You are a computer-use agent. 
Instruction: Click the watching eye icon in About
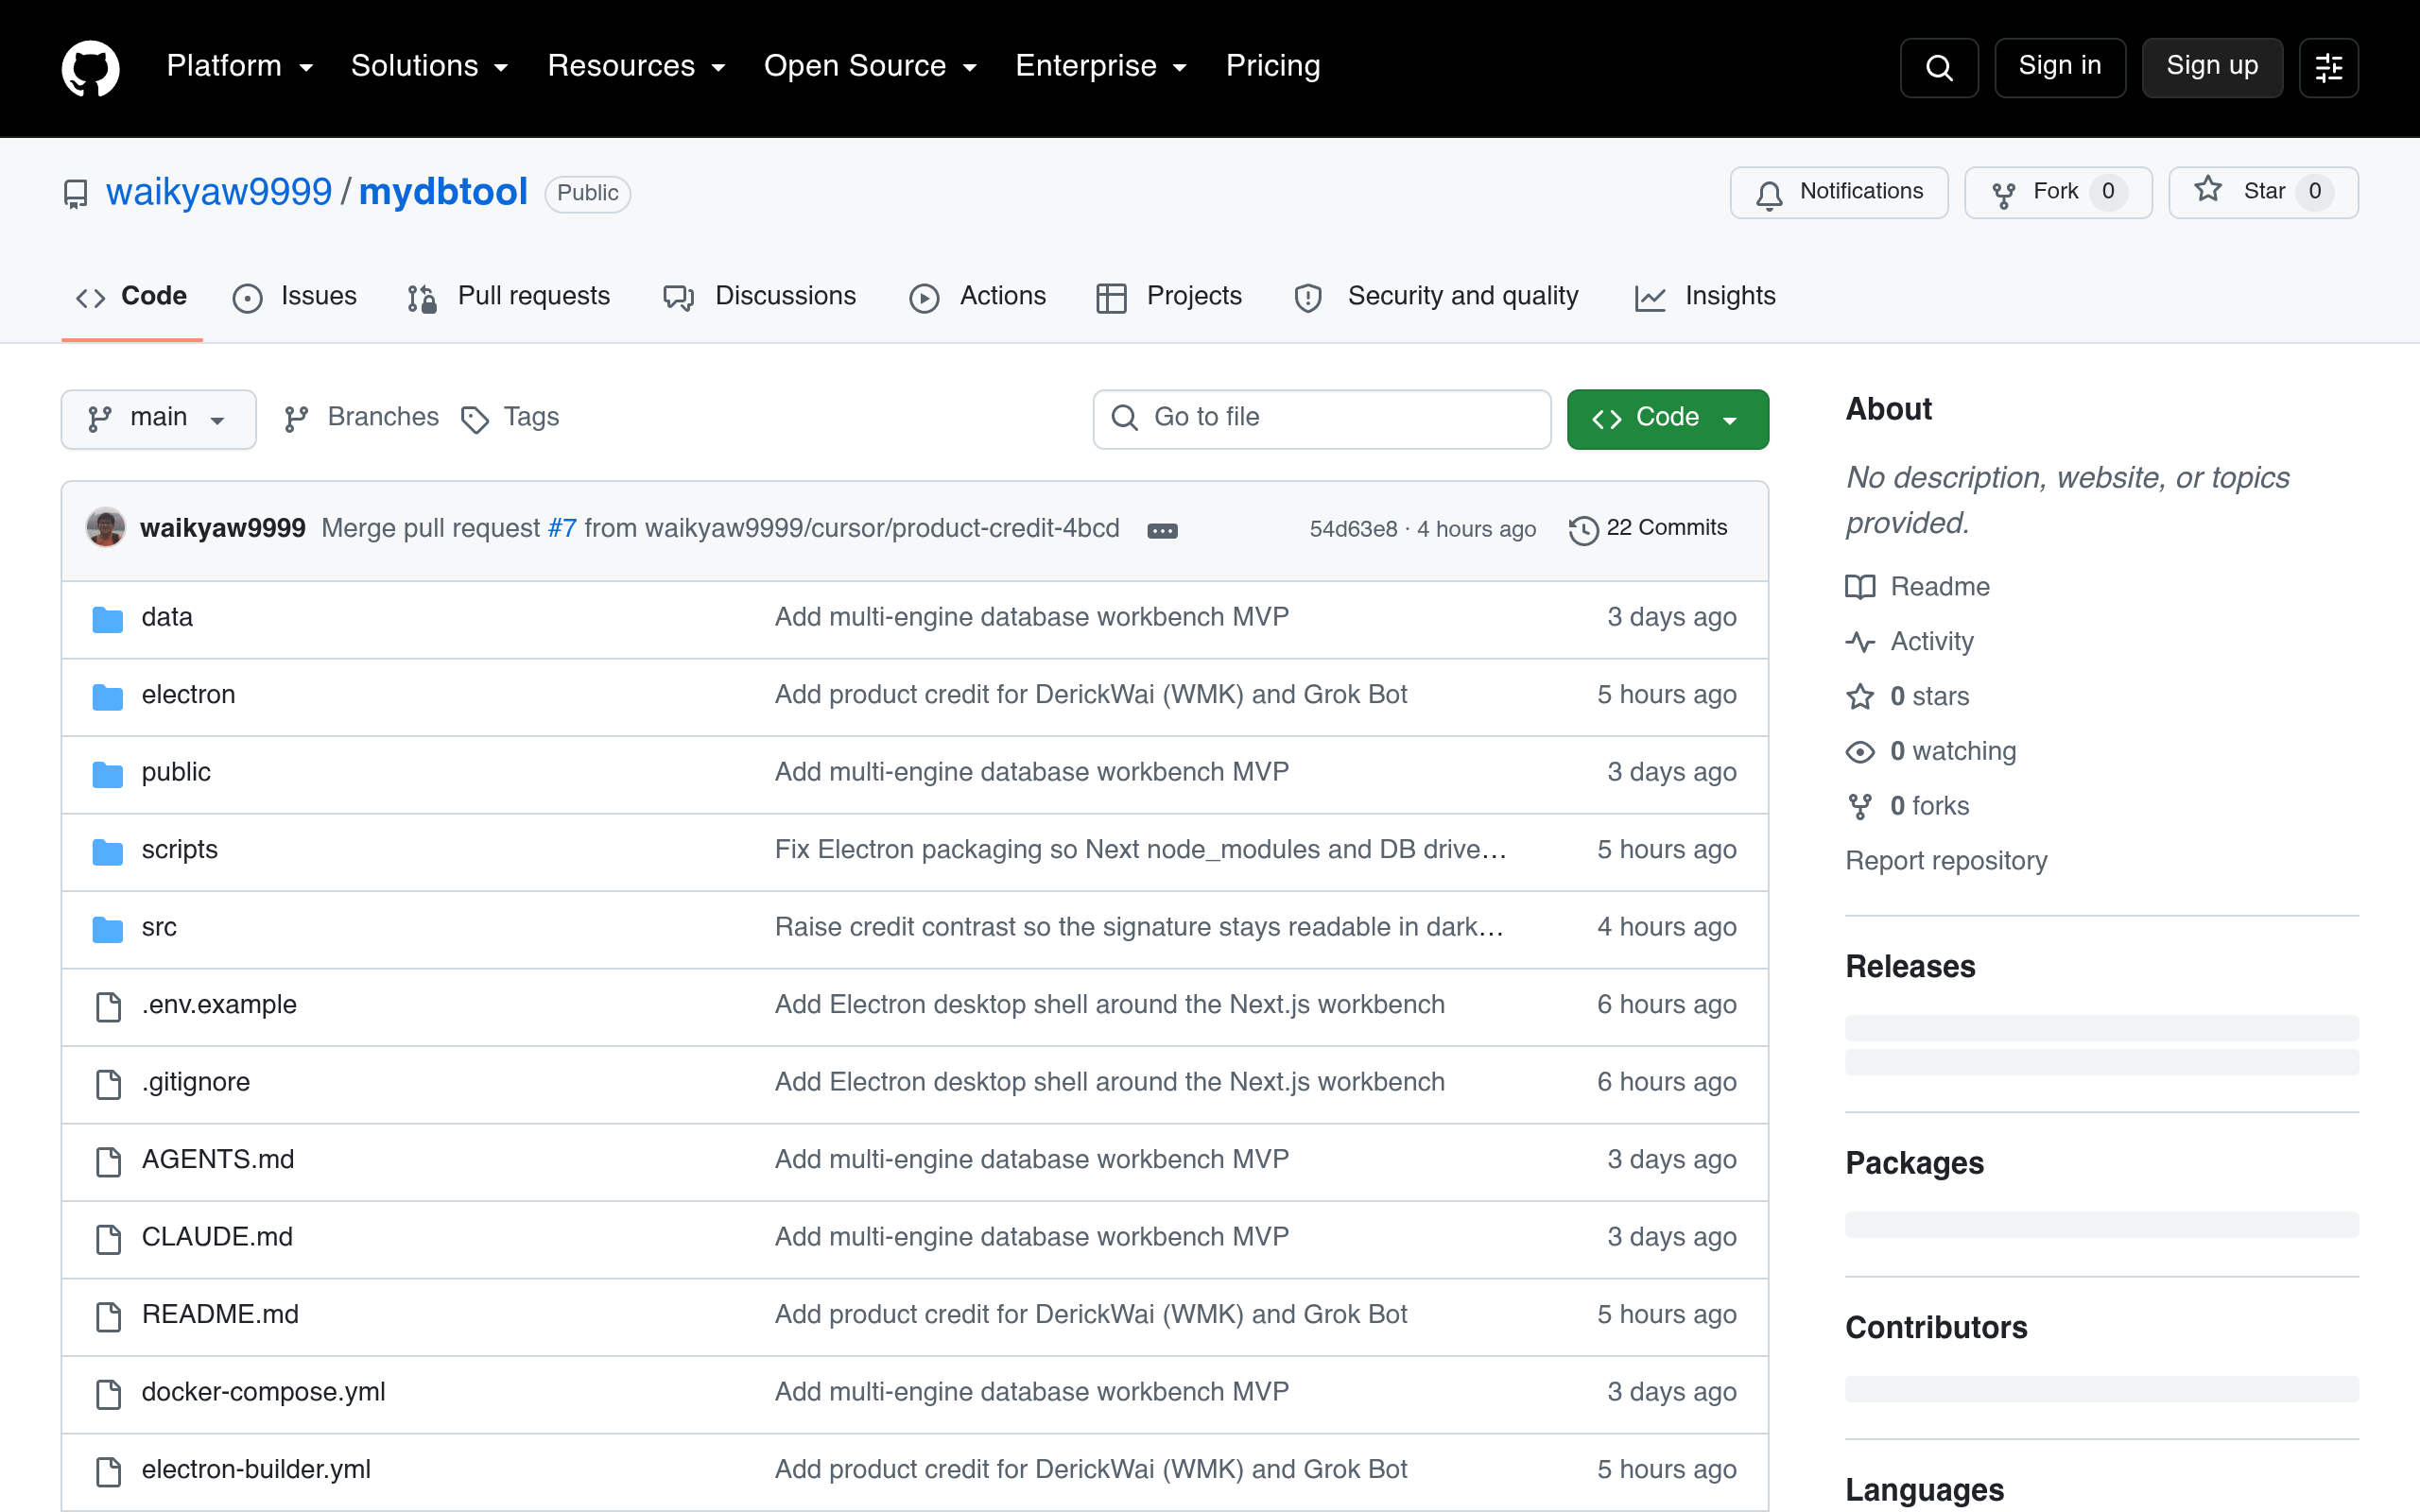coord(1860,752)
